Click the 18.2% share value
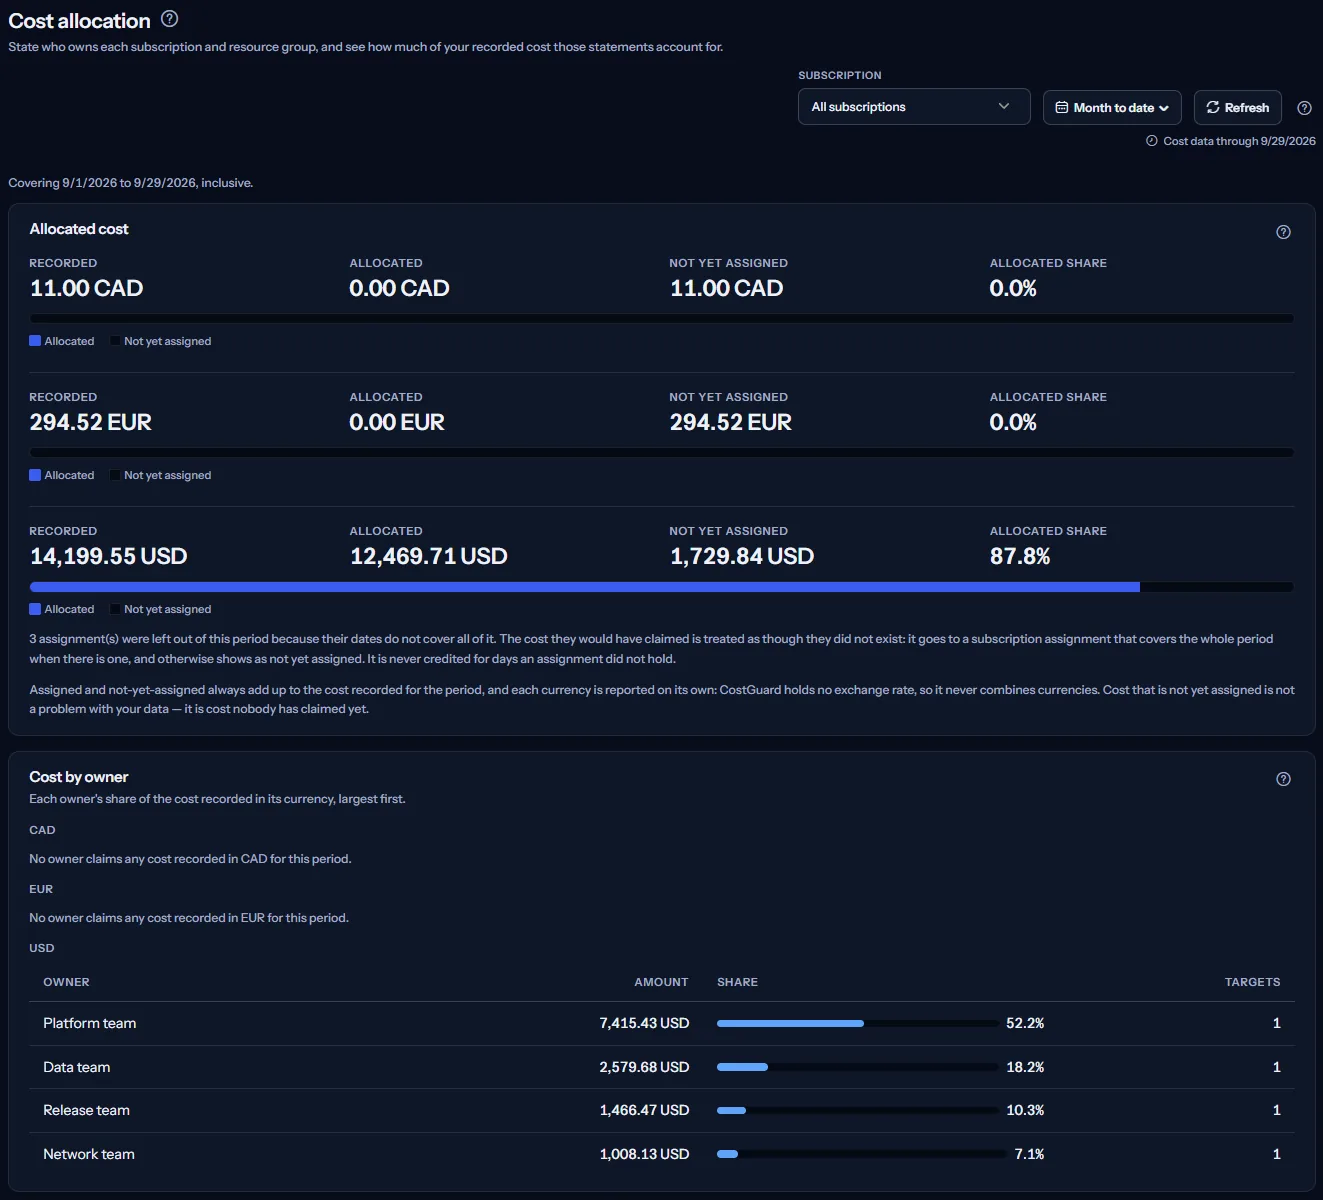Image resolution: width=1323 pixels, height=1200 pixels. click(1025, 1067)
